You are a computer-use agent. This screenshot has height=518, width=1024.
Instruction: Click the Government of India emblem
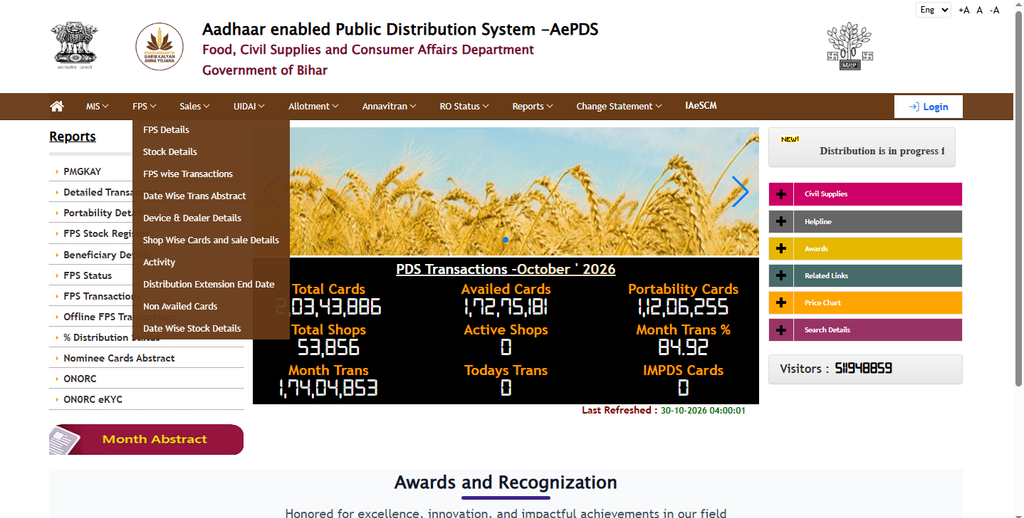click(74, 46)
